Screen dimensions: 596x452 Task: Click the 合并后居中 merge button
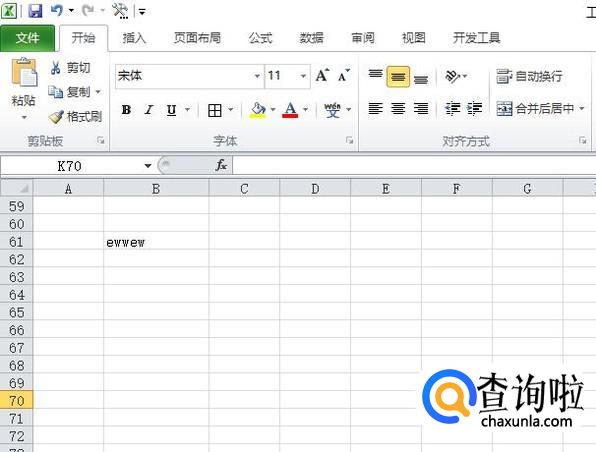[536, 109]
